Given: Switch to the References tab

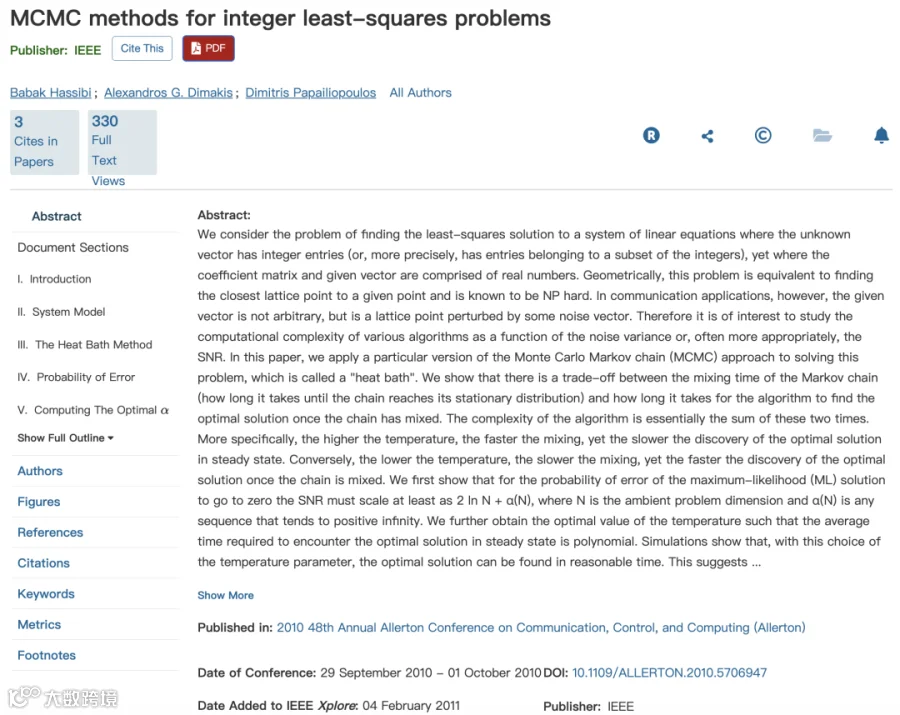Looking at the screenshot, I should pyautogui.click(x=50, y=533).
